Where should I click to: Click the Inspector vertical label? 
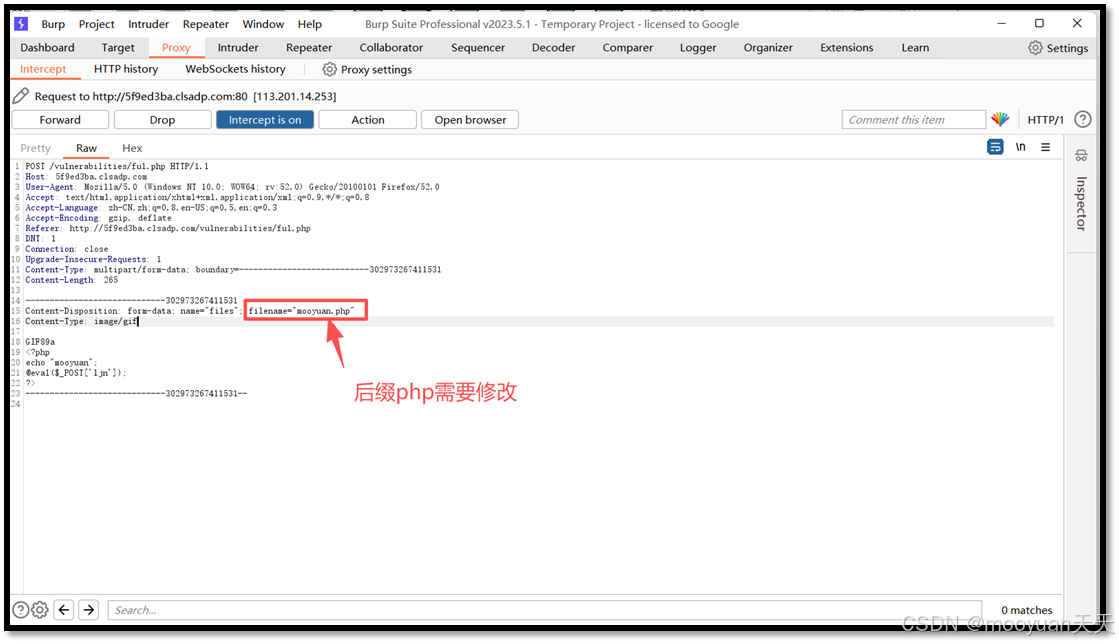tap(1081, 203)
